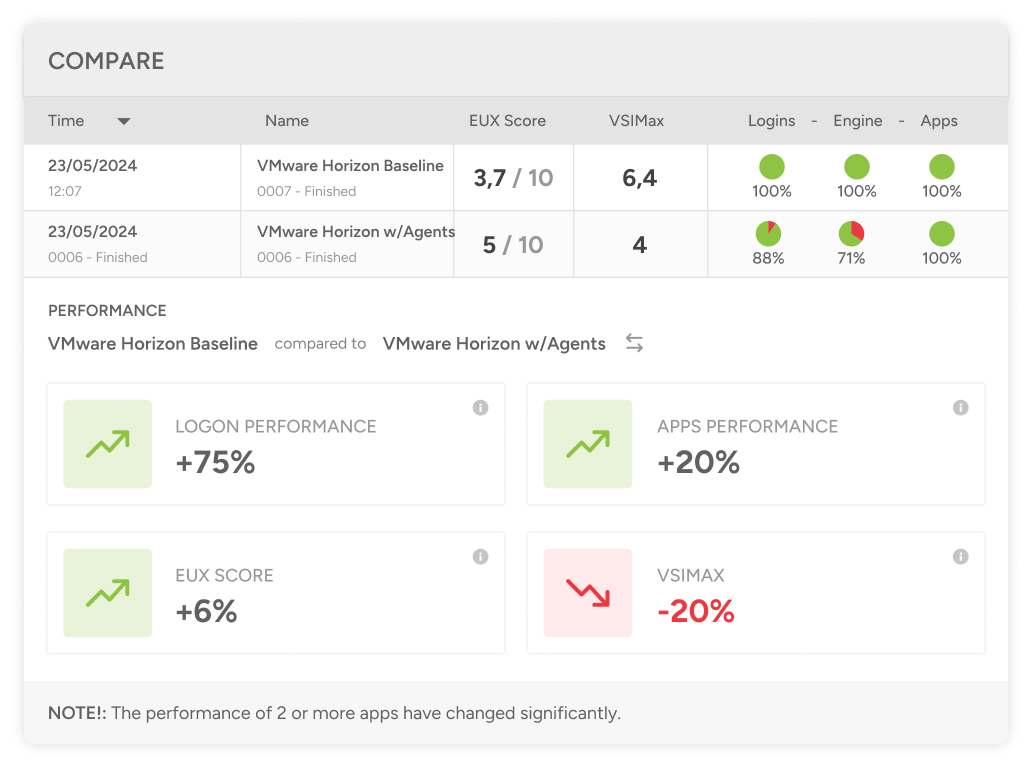Open info icon on VSIMax card
Image resolution: width=1024 pixels, height=768 pixels.
(x=960, y=556)
